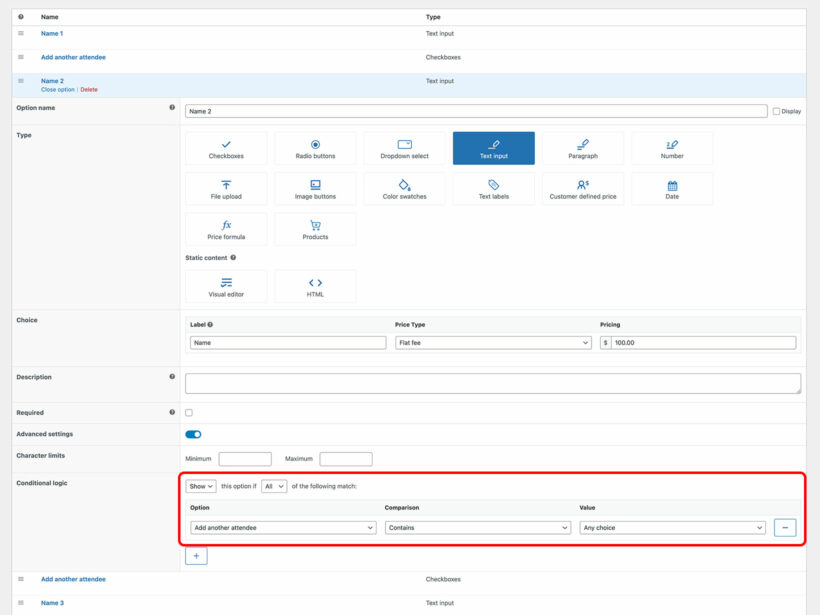Viewport: 820px width, 615px height.
Task: Pick the Color swatches type
Action: [x=405, y=188]
